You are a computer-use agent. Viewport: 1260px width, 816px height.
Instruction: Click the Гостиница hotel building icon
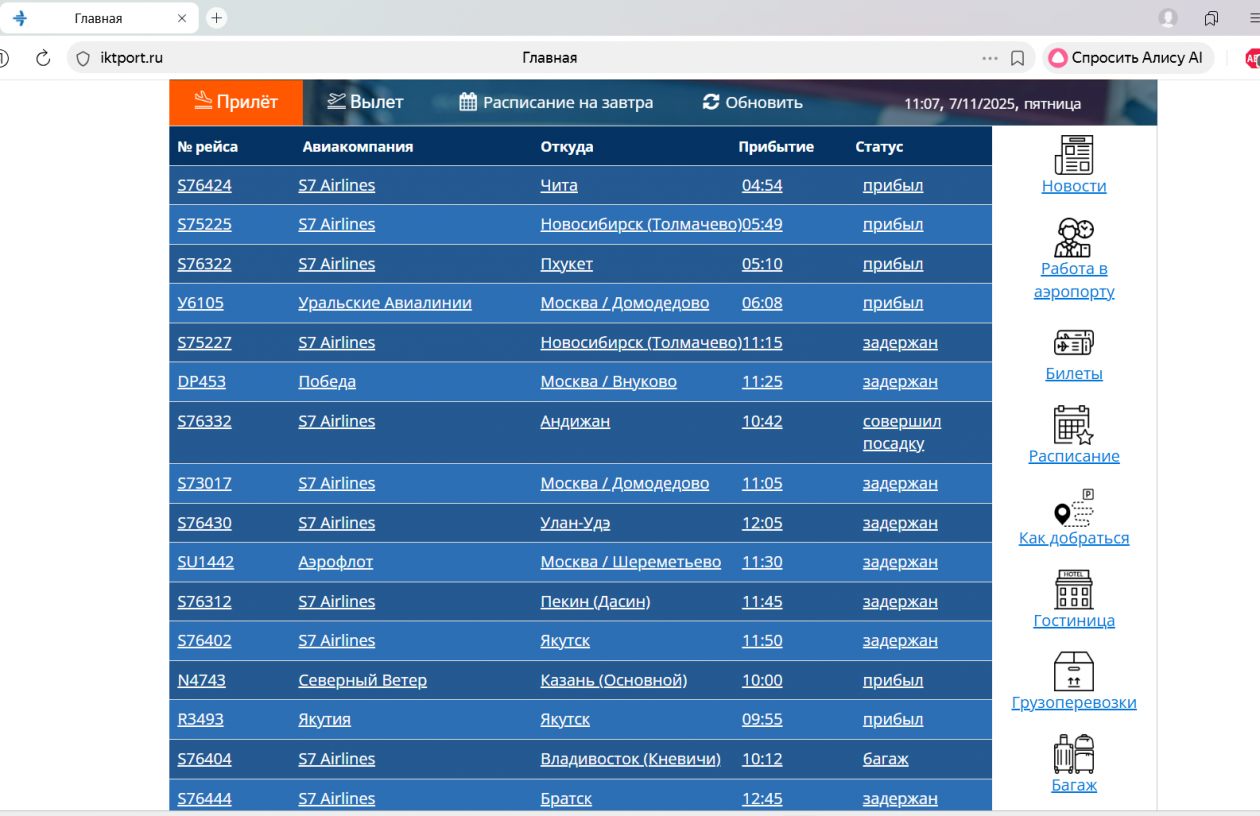click(1074, 590)
